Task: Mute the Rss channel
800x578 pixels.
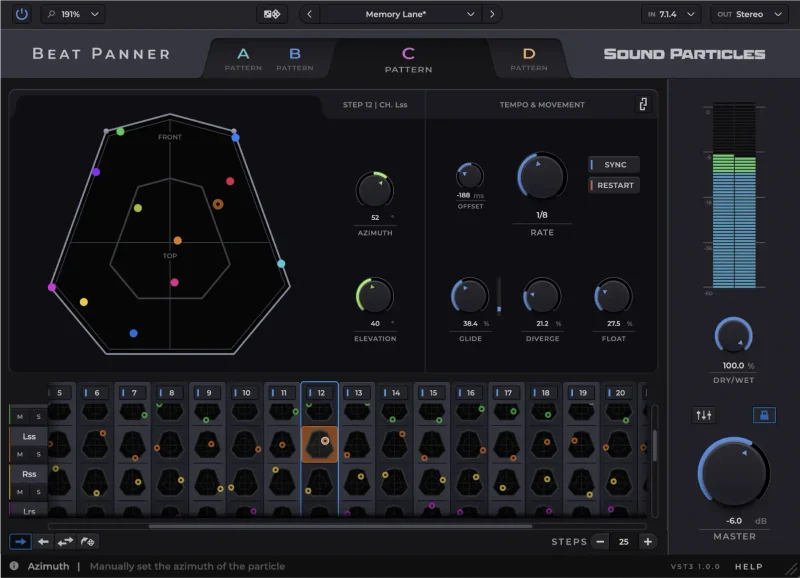Action: (x=20, y=492)
